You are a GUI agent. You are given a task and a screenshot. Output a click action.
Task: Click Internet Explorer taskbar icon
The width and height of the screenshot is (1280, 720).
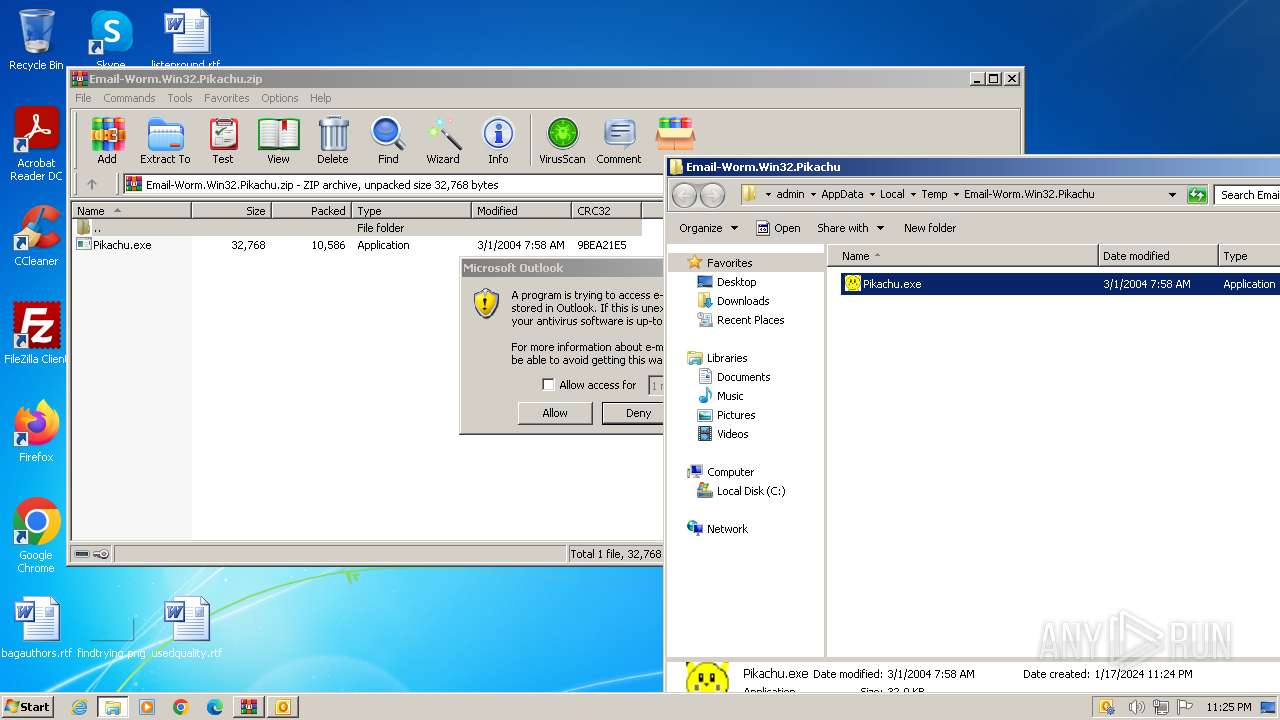coord(79,707)
